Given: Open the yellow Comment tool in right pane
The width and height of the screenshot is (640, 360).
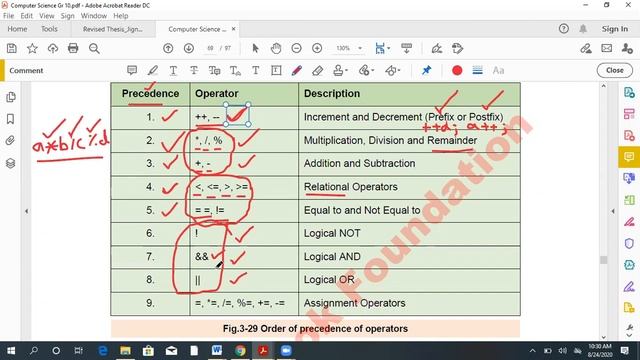Looking at the screenshot, I should (x=629, y=157).
